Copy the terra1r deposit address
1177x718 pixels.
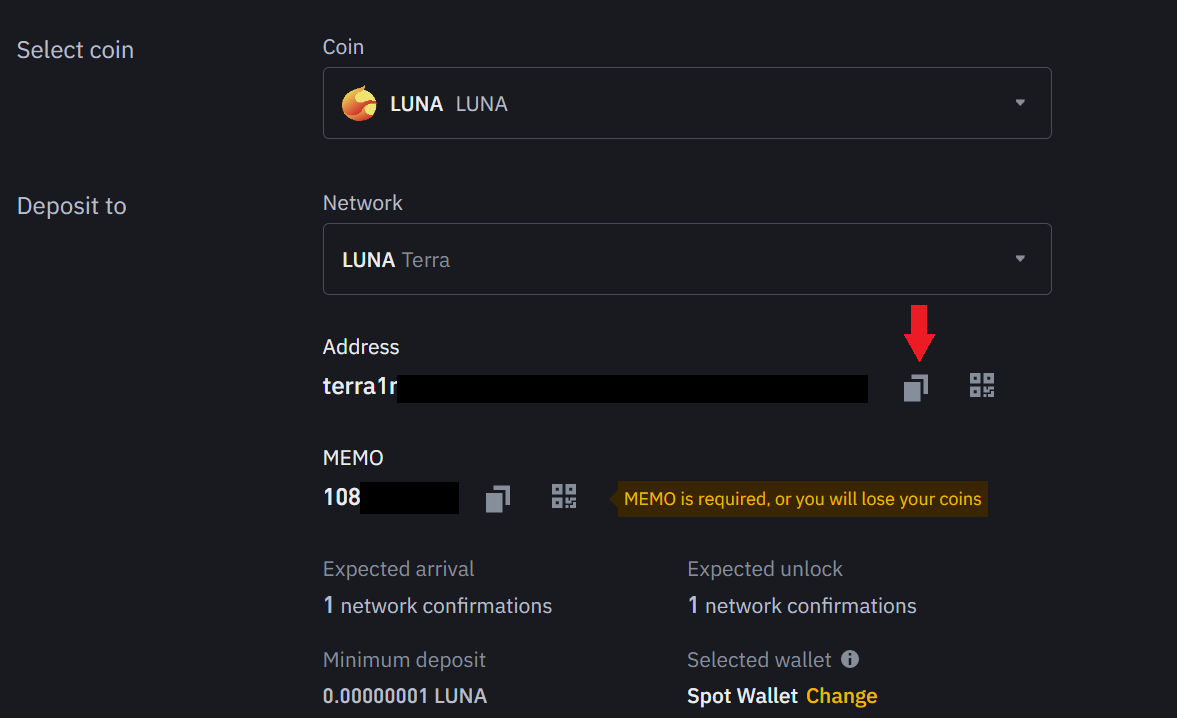tap(915, 387)
